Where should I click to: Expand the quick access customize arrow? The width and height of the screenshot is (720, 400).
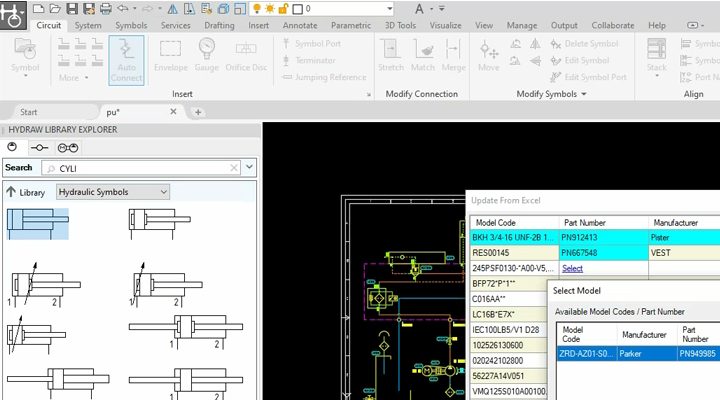[x=442, y=8]
